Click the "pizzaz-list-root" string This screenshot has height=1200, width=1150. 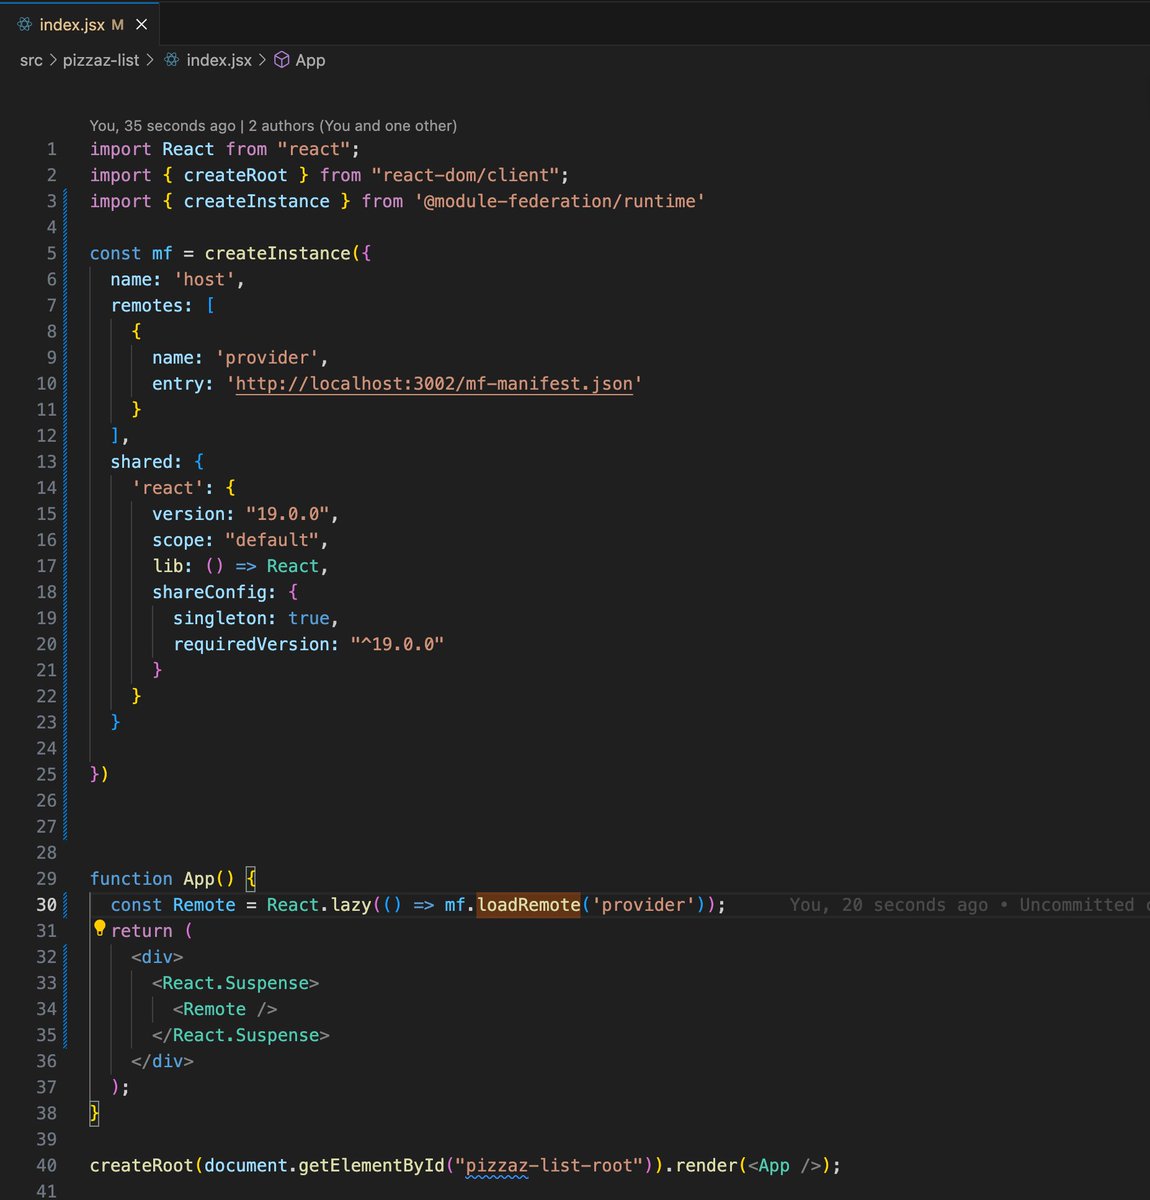tap(549, 1166)
